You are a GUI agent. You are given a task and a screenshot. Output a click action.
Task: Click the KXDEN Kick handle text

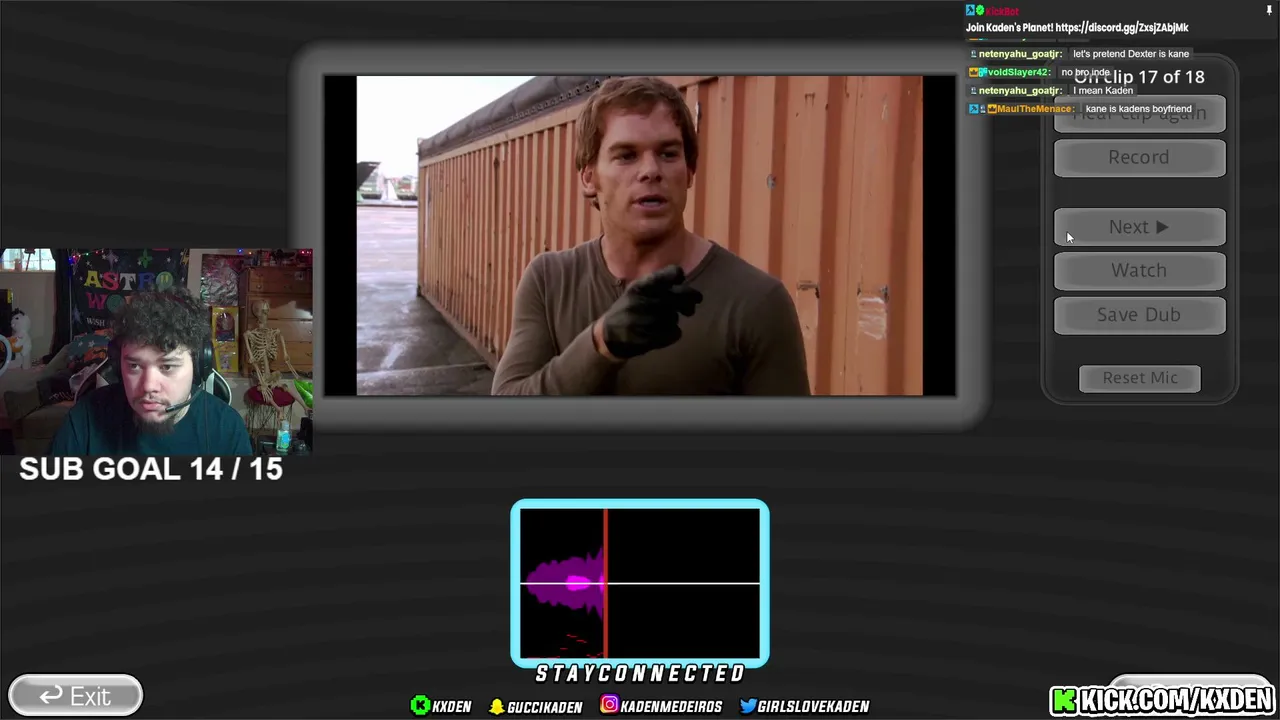(452, 707)
